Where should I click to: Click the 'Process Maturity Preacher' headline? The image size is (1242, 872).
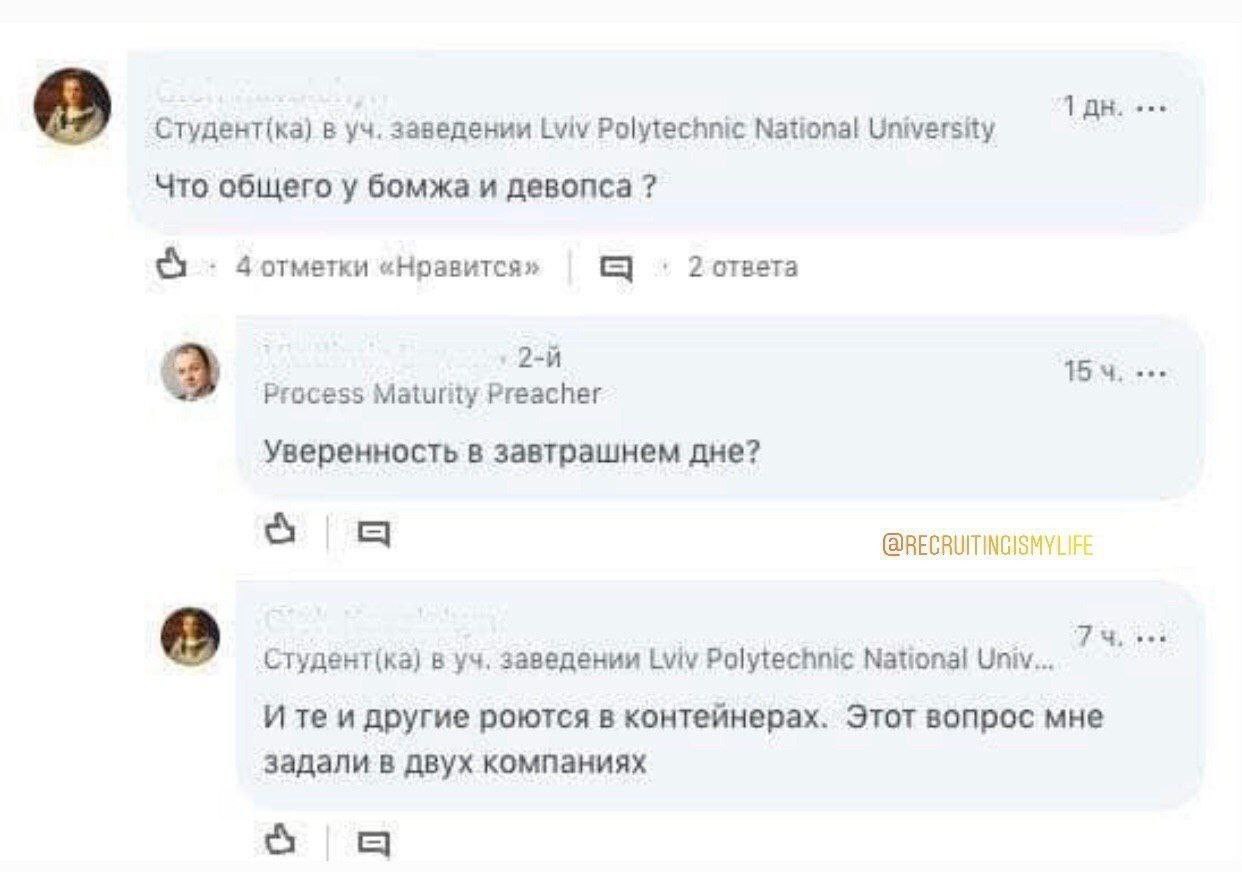pyautogui.click(x=431, y=394)
